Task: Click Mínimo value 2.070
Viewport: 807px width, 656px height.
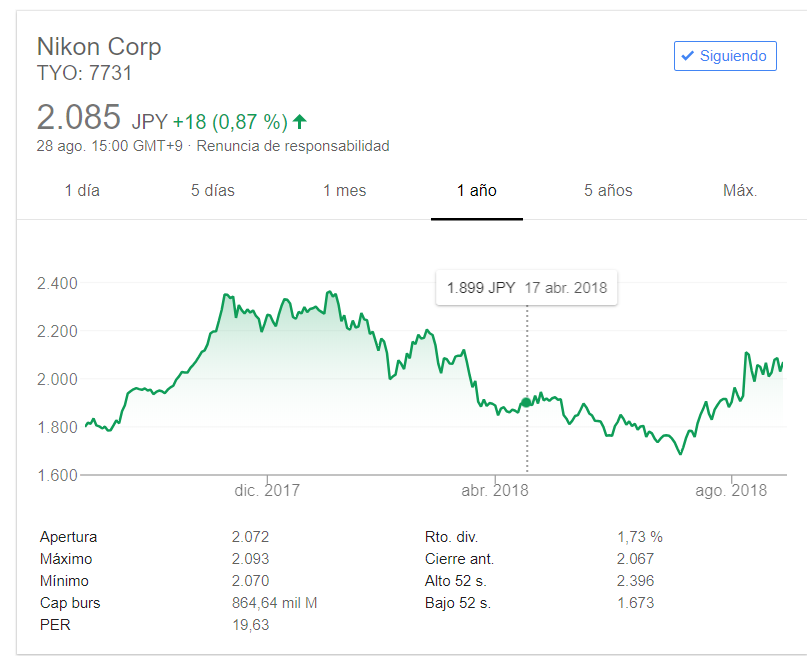Action: 250,581
